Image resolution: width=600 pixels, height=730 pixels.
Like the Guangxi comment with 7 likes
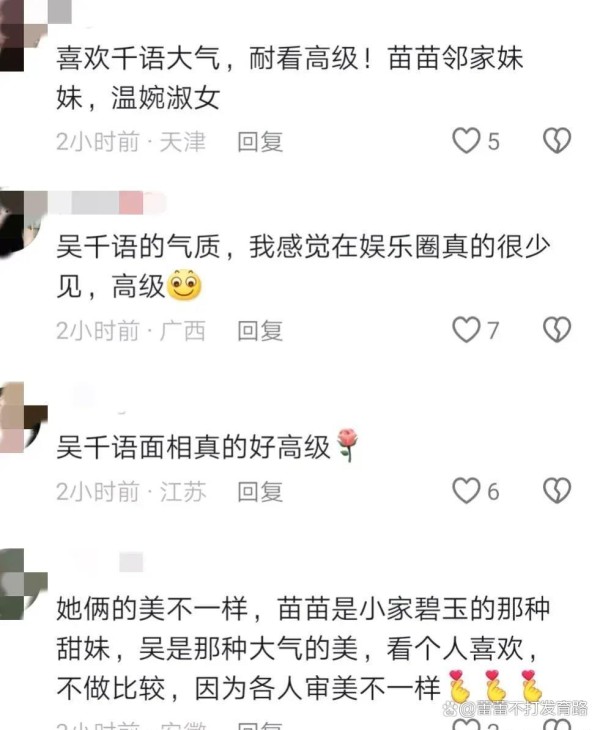point(466,330)
